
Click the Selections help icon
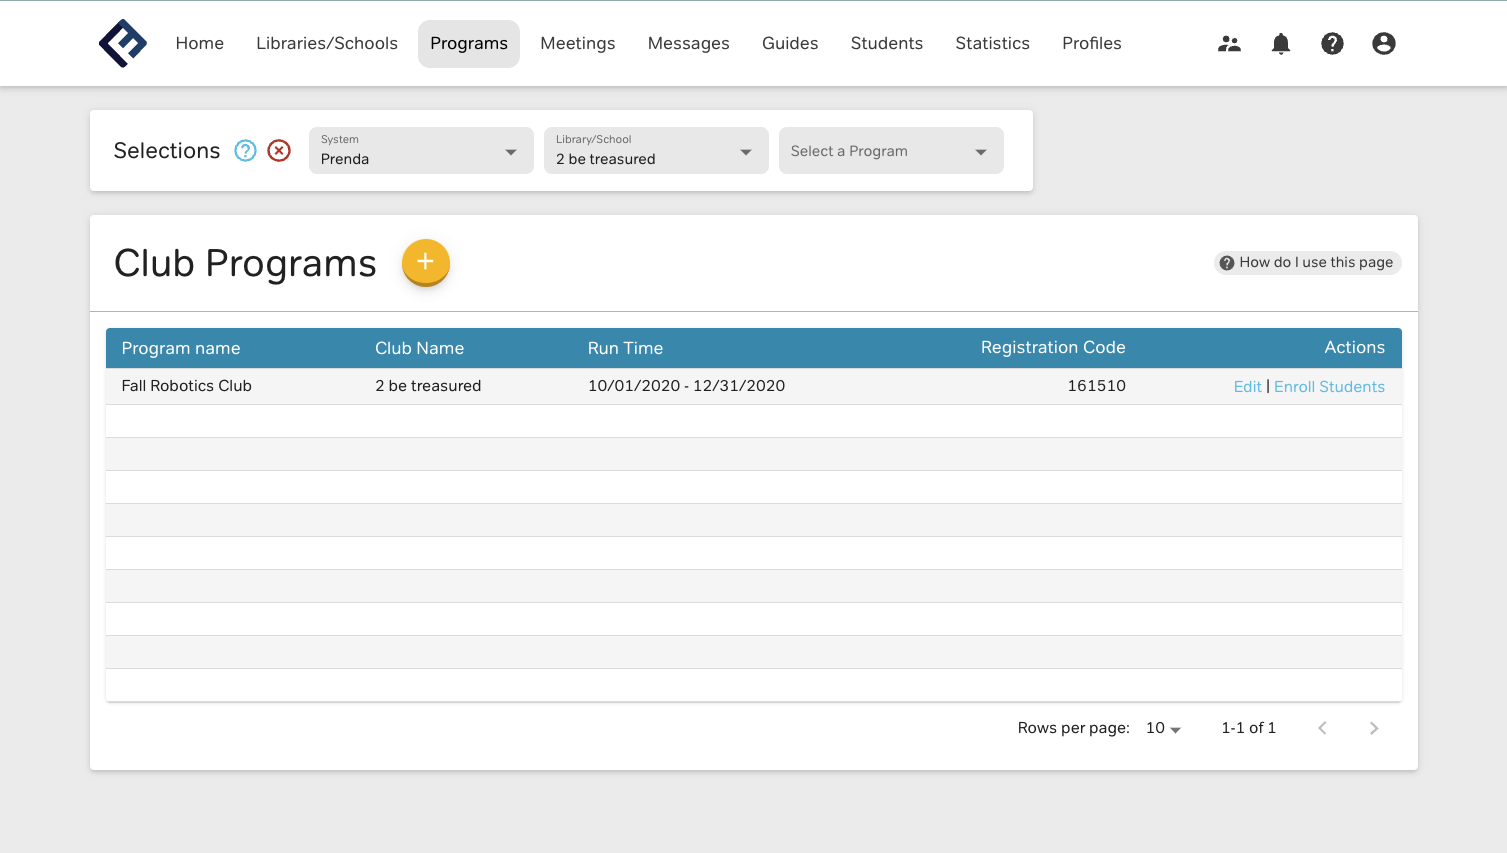tap(245, 150)
